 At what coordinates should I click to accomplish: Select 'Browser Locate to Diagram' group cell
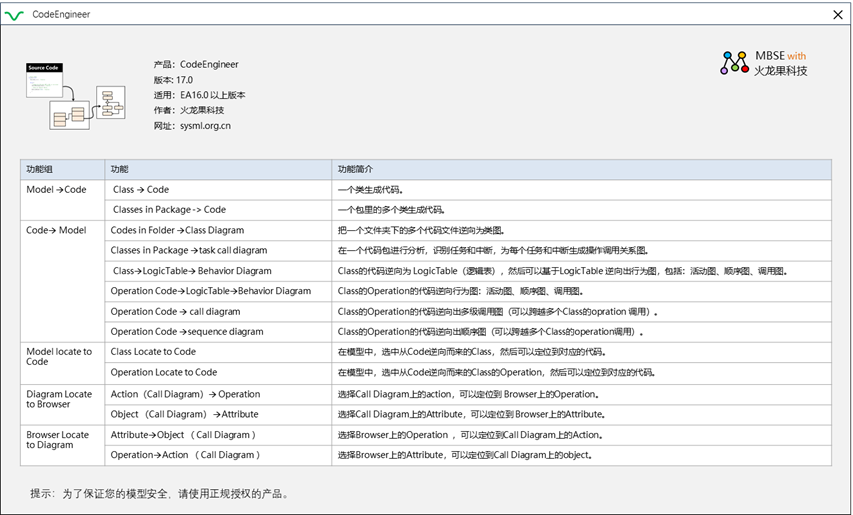[63, 445]
